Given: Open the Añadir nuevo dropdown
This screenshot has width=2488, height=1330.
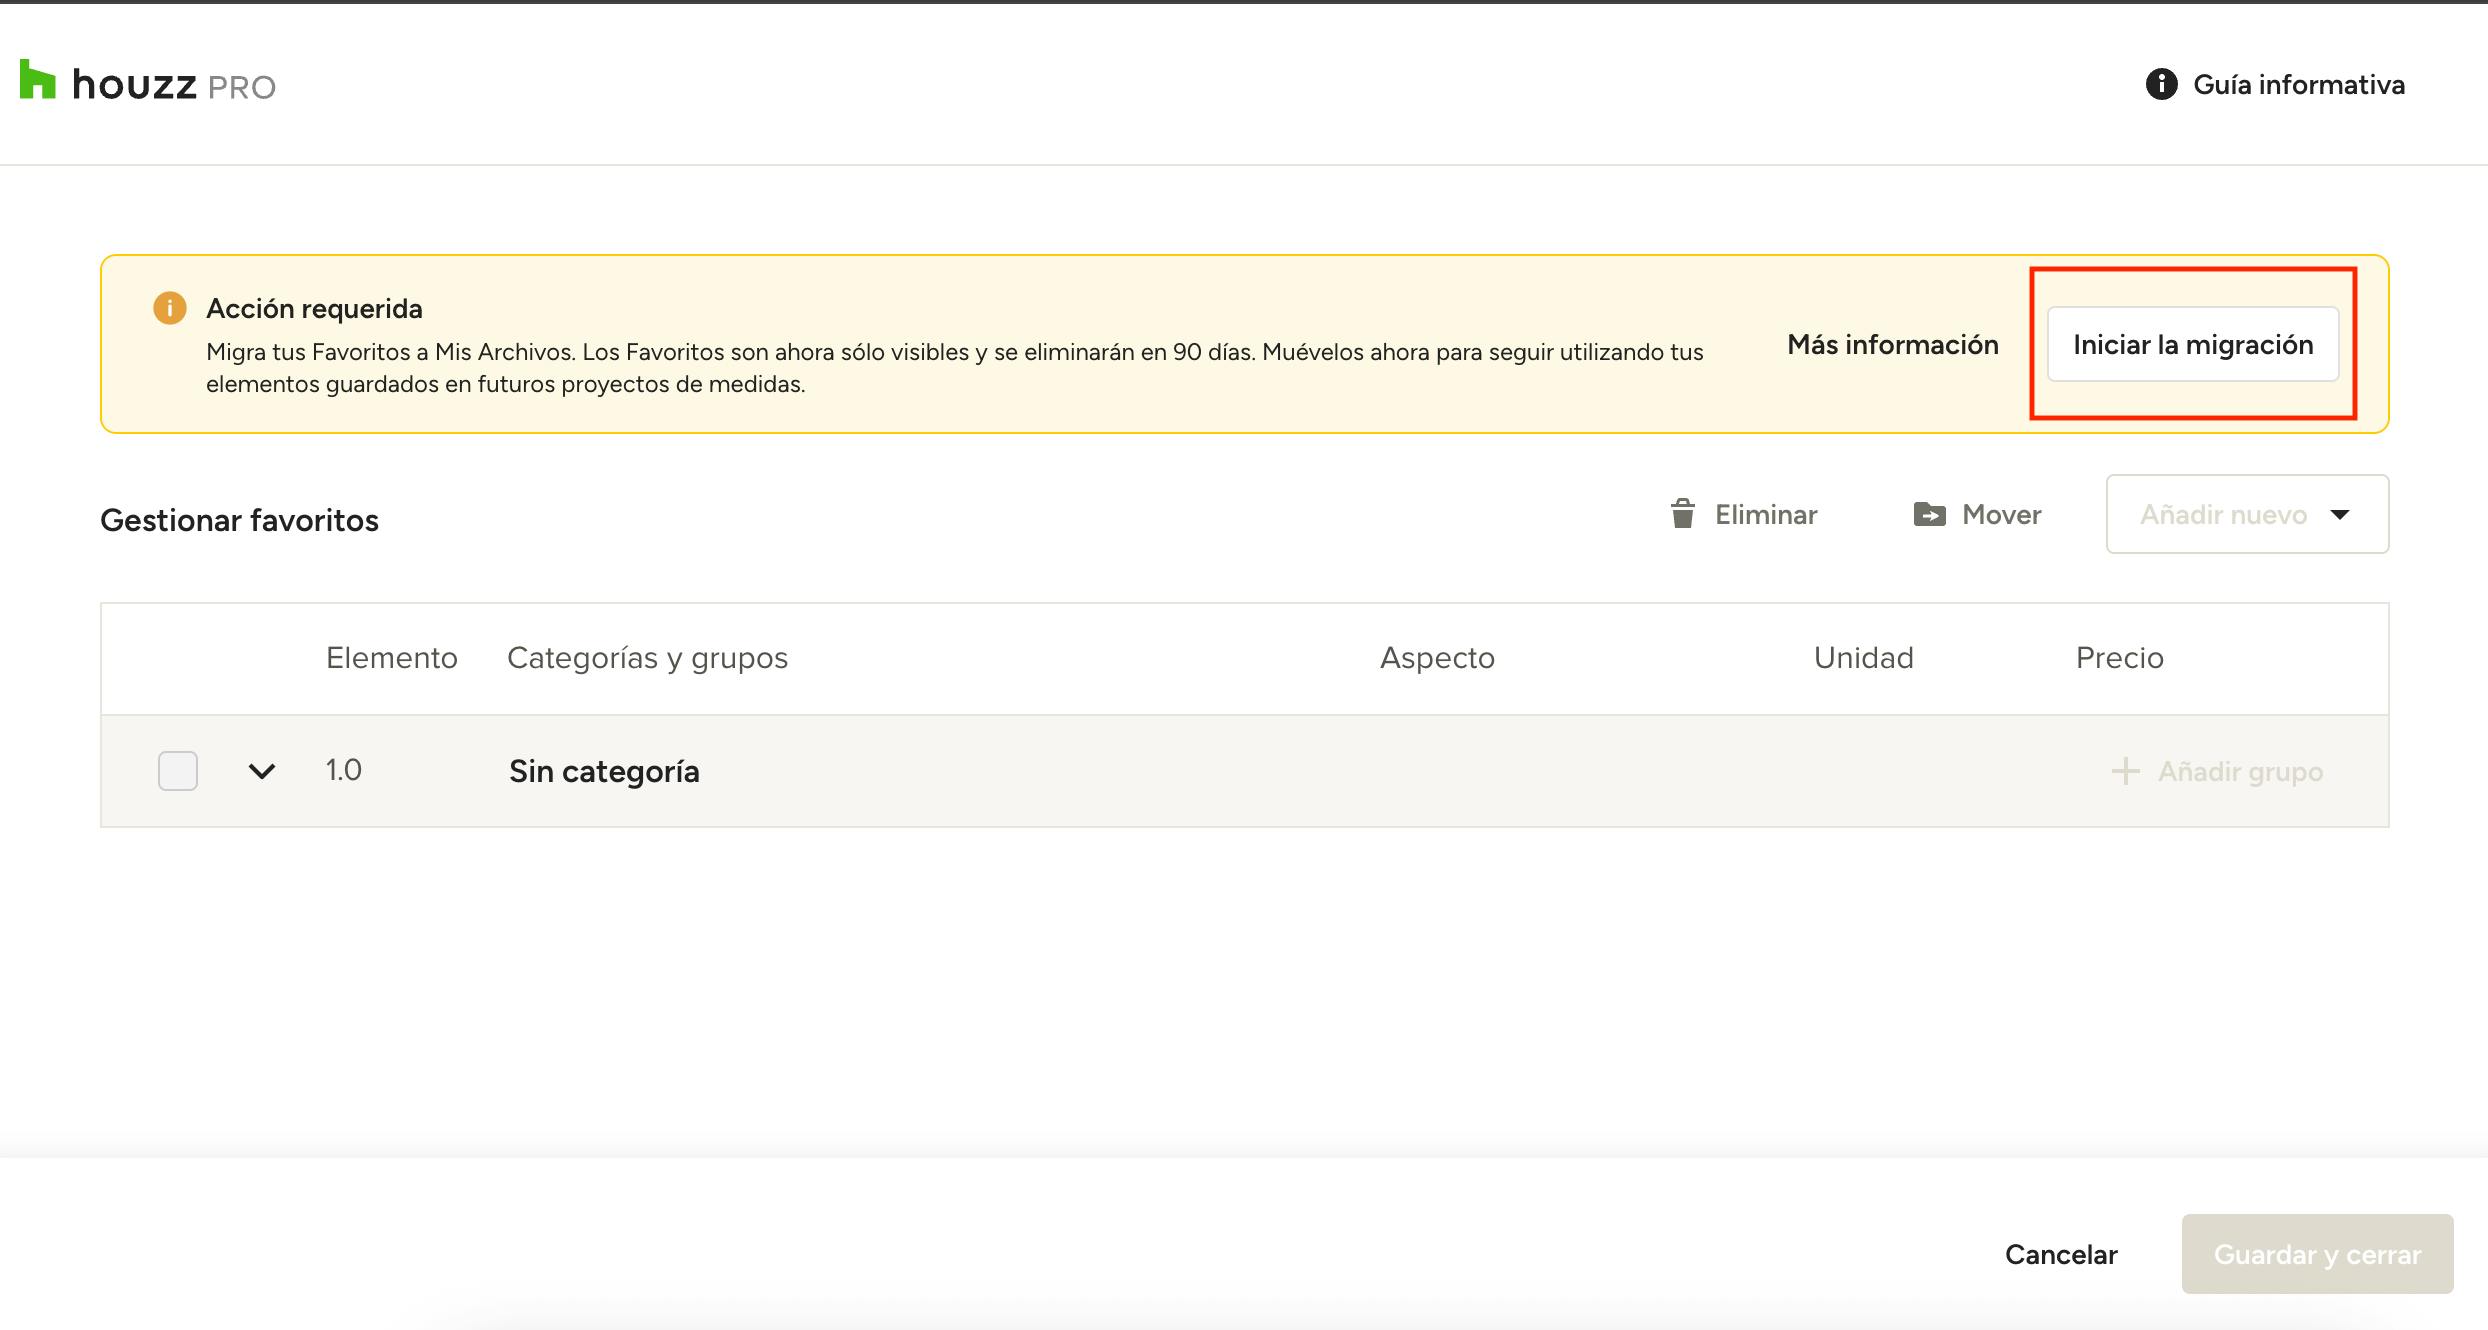Looking at the screenshot, I should (x=2247, y=514).
